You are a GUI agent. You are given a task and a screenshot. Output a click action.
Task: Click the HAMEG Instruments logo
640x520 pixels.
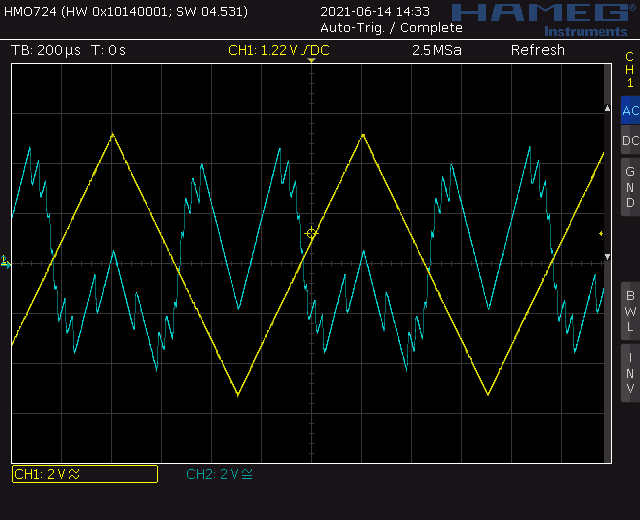538,18
